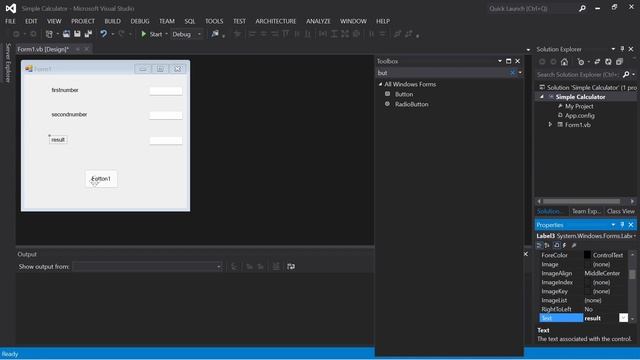Screen dimensions: 640x360
Task: Click the Properties page icon button
Action: [556, 245]
